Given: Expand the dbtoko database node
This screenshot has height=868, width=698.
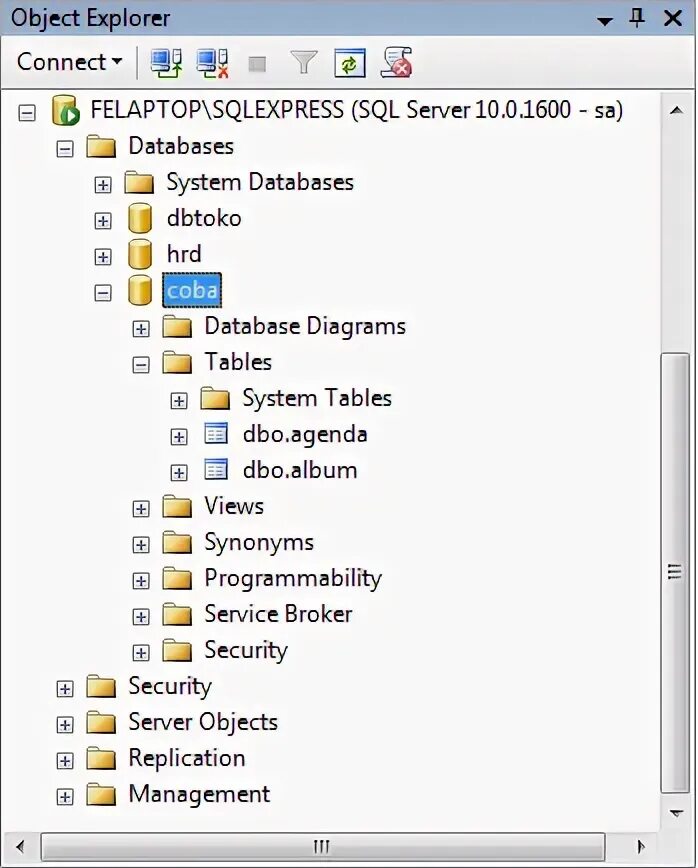Looking at the screenshot, I should (103, 221).
